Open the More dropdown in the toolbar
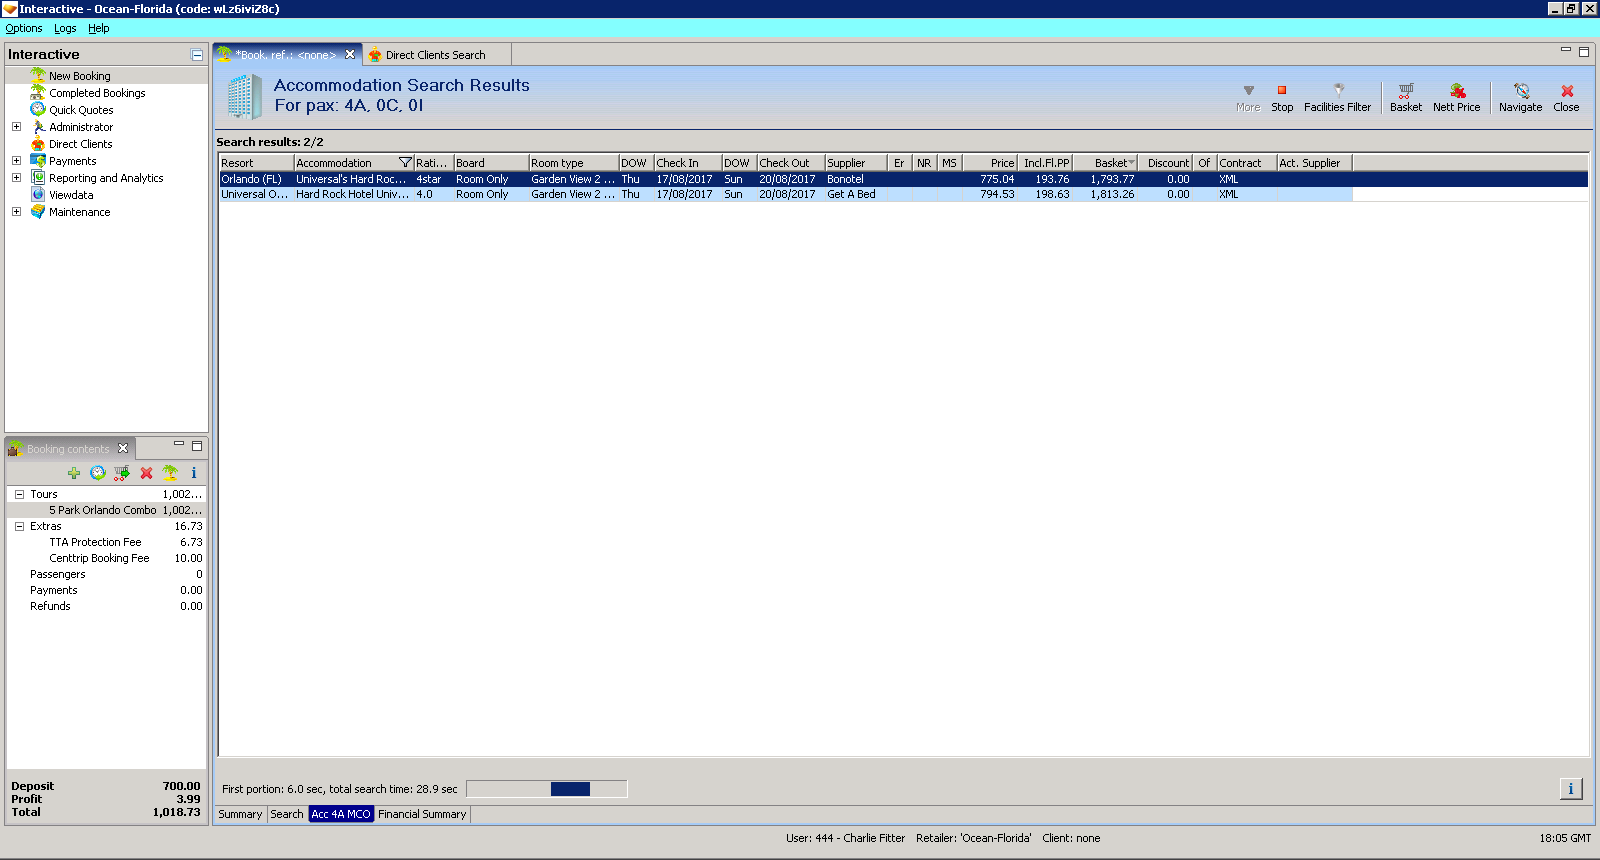Image resolution: width=1600 pixels, height=860 pixels. [1248, 98]
